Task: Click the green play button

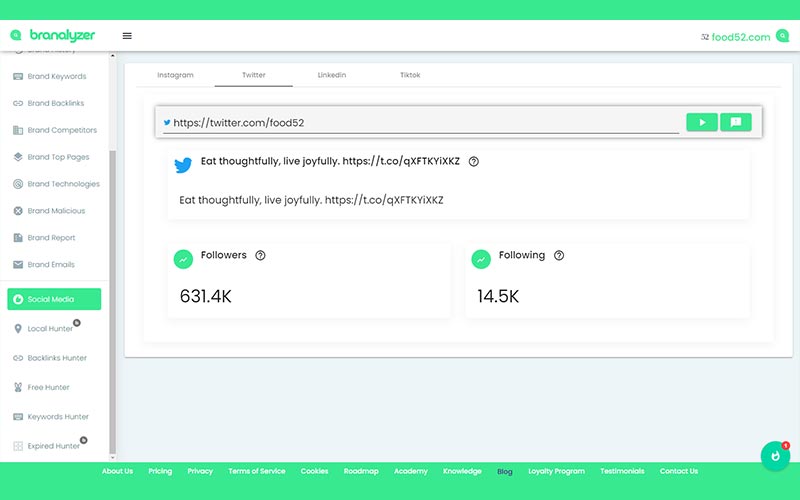Action: (x=702, y=122)
